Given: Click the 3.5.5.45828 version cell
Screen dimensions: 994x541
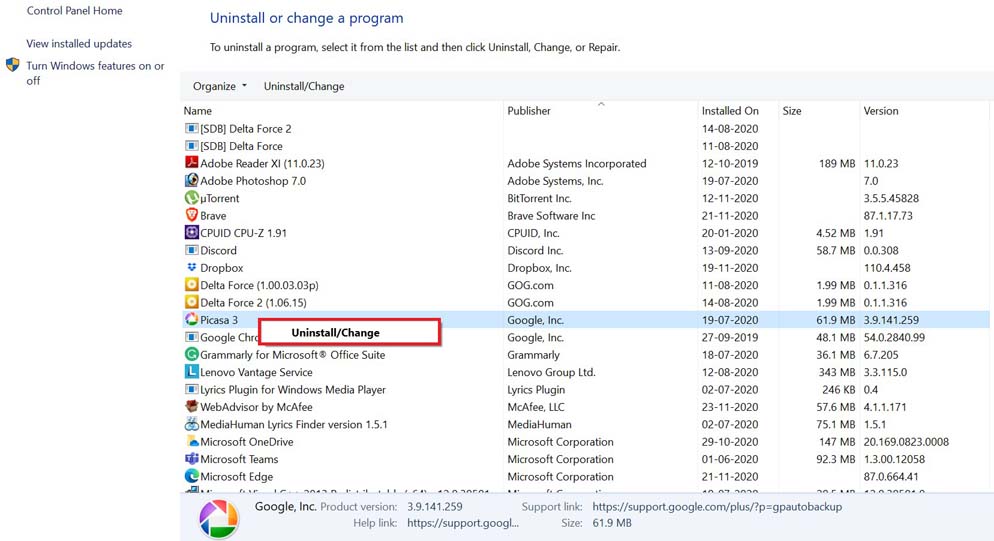Looking at the screenshot, I should pos(891,198).
